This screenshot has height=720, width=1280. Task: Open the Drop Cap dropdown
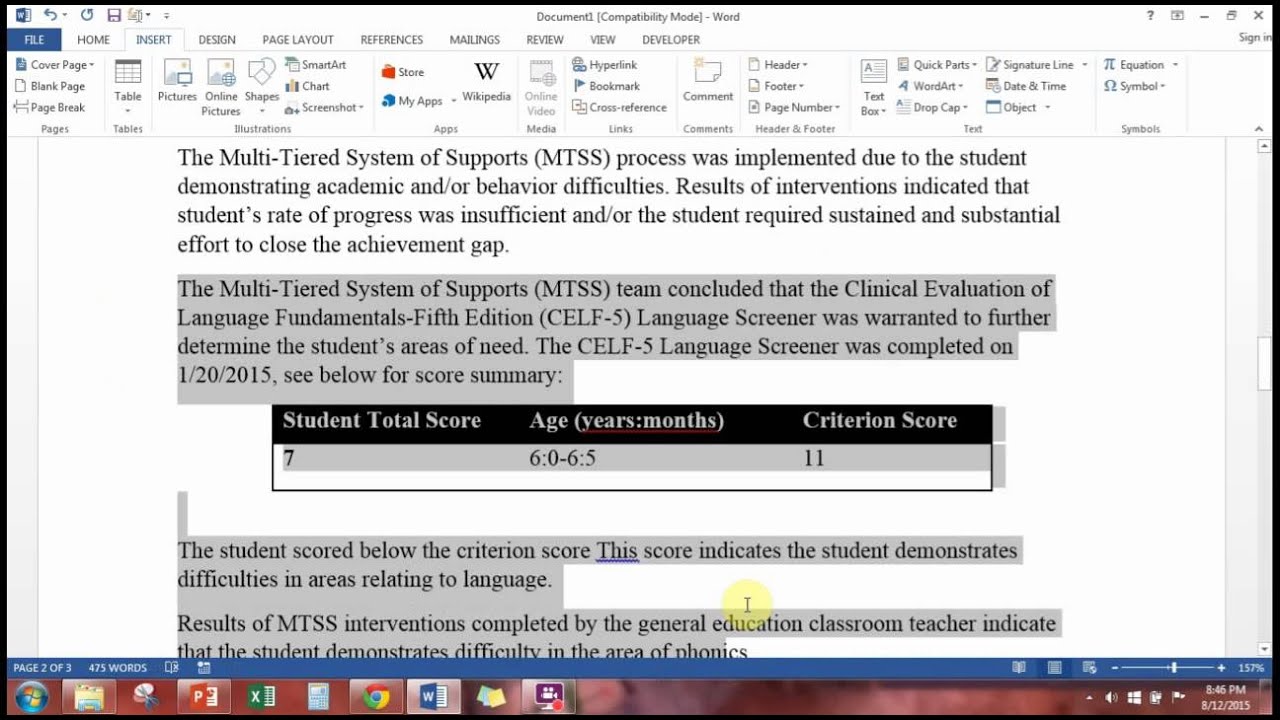pyautogui.click(x=932, y=107)
